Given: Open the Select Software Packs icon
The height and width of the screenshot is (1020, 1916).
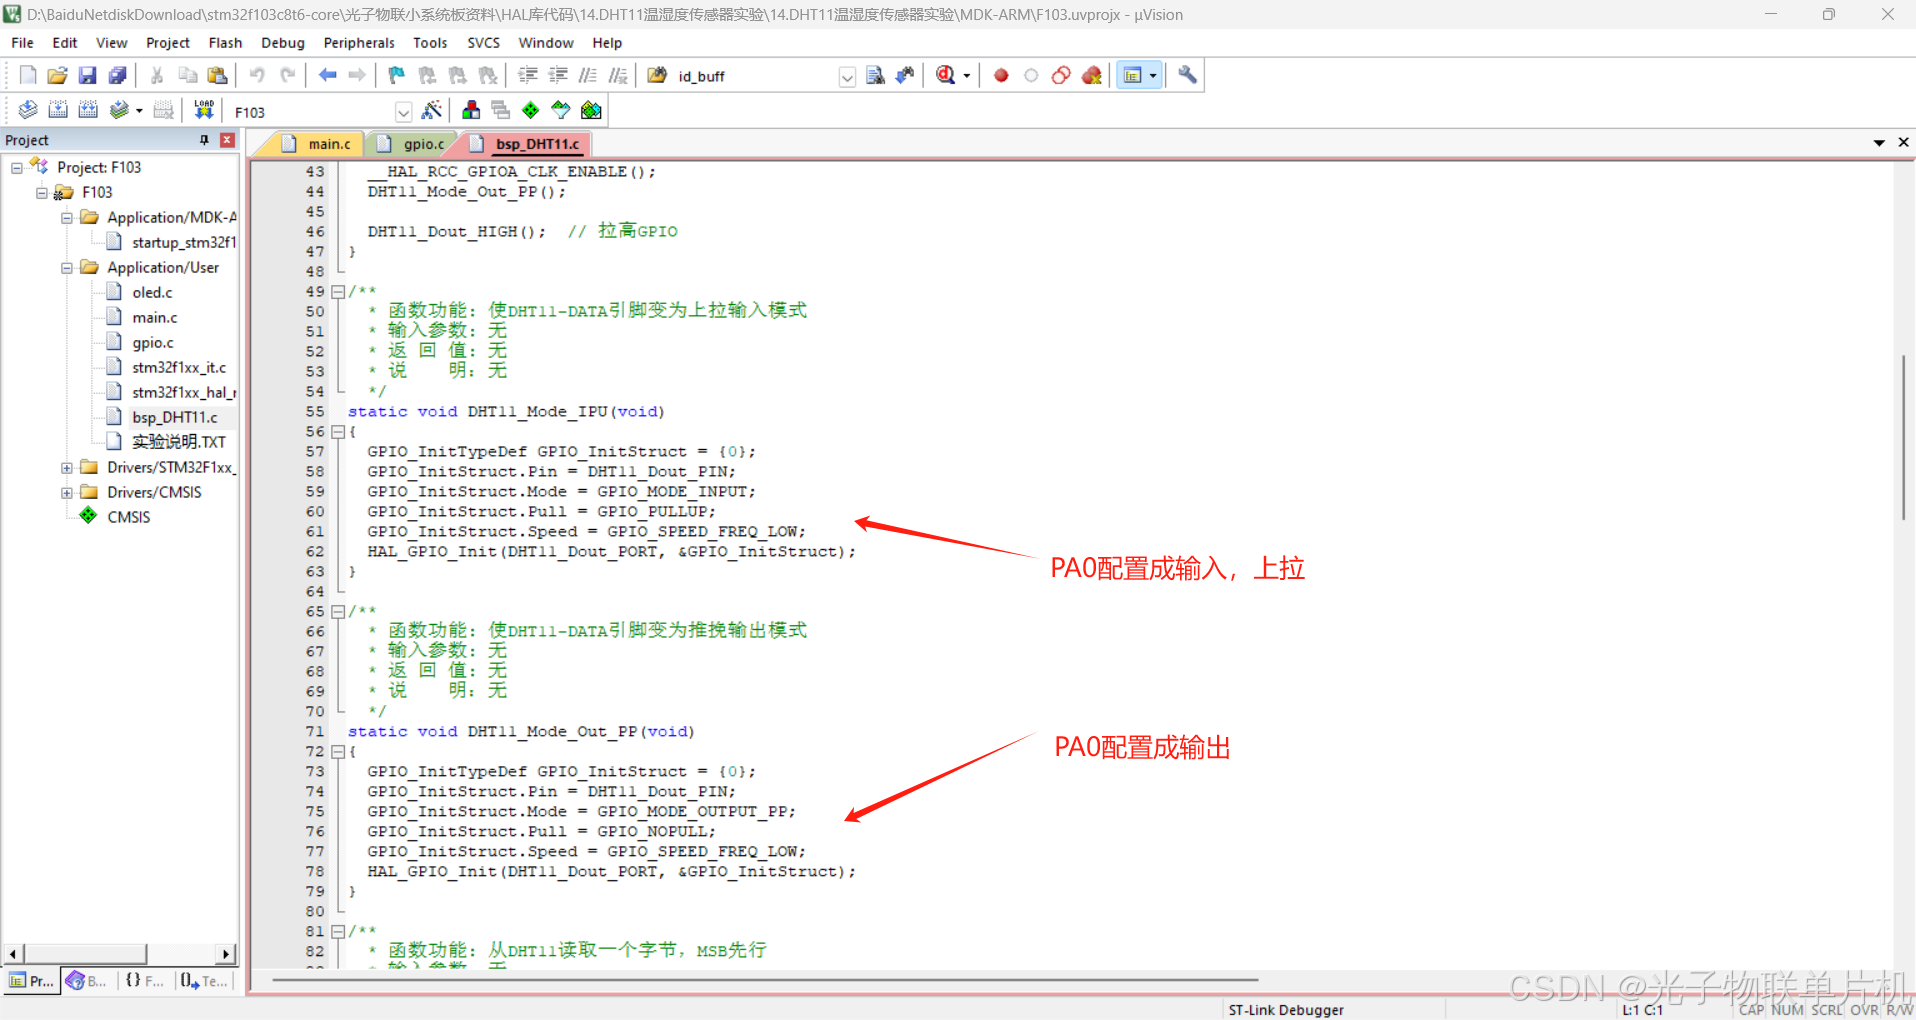Looking at the screenshot, I should tap(561, 110).
